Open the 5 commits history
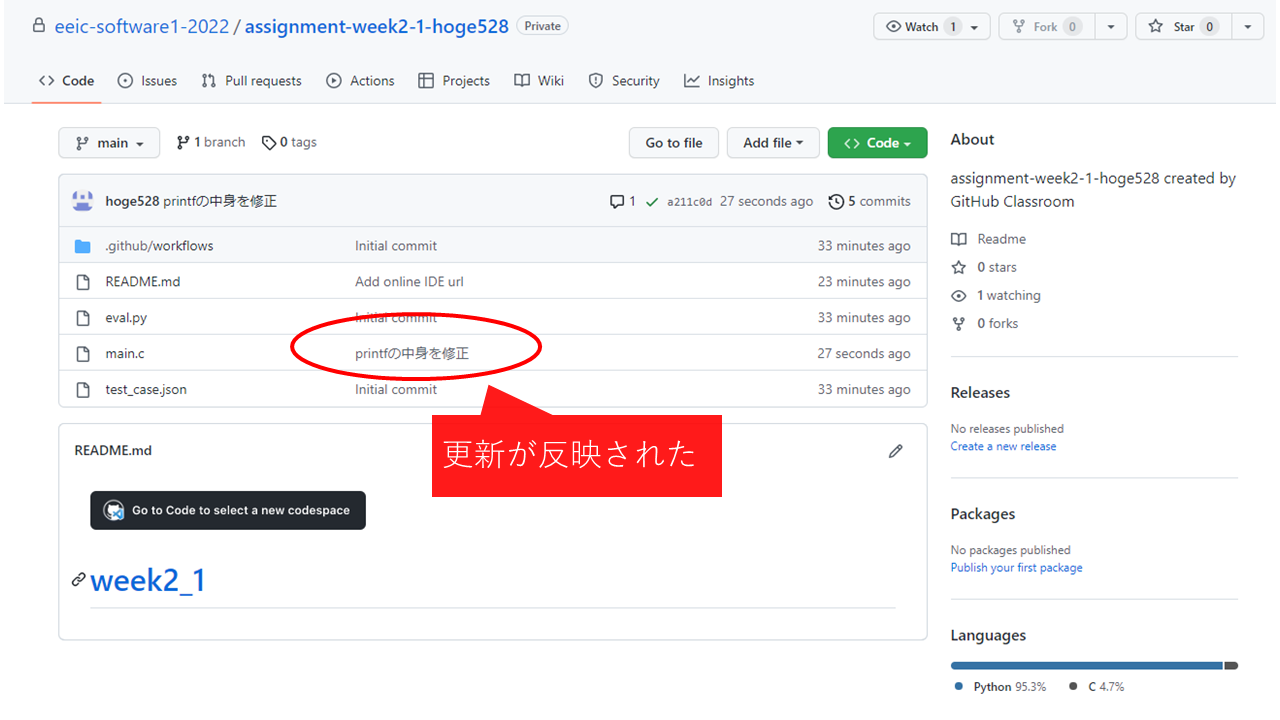 [869, 201]
